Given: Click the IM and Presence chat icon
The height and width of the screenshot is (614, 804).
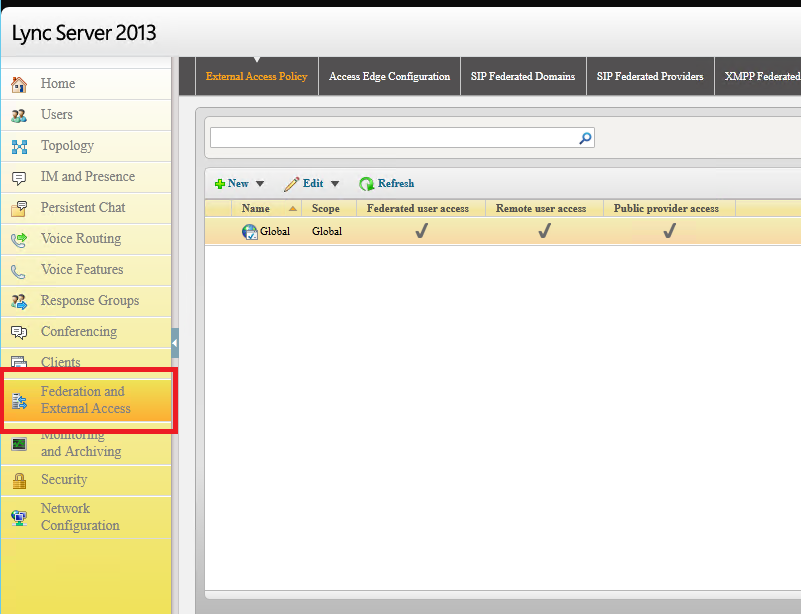Looking at the screenshot, I should point(19,178).
